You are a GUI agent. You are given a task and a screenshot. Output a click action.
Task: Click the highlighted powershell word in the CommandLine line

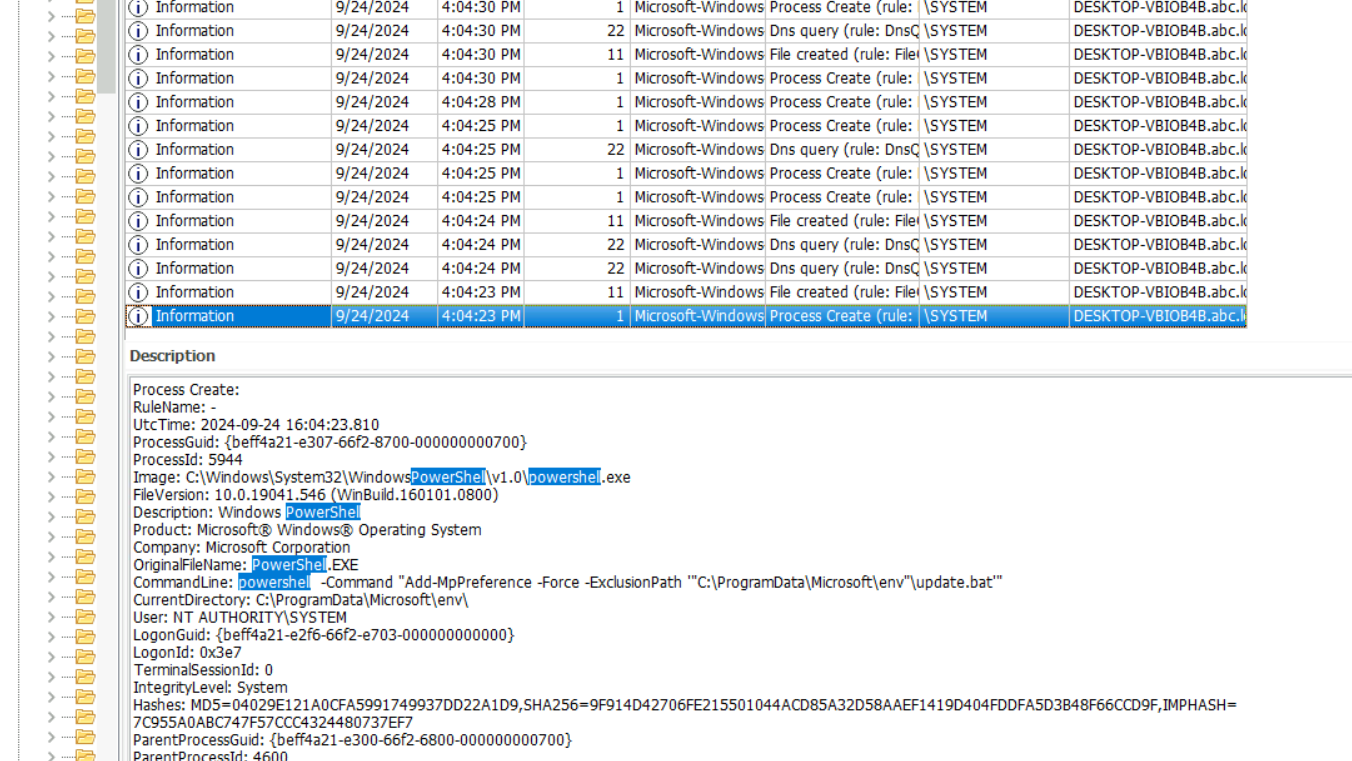coord(274,582)
